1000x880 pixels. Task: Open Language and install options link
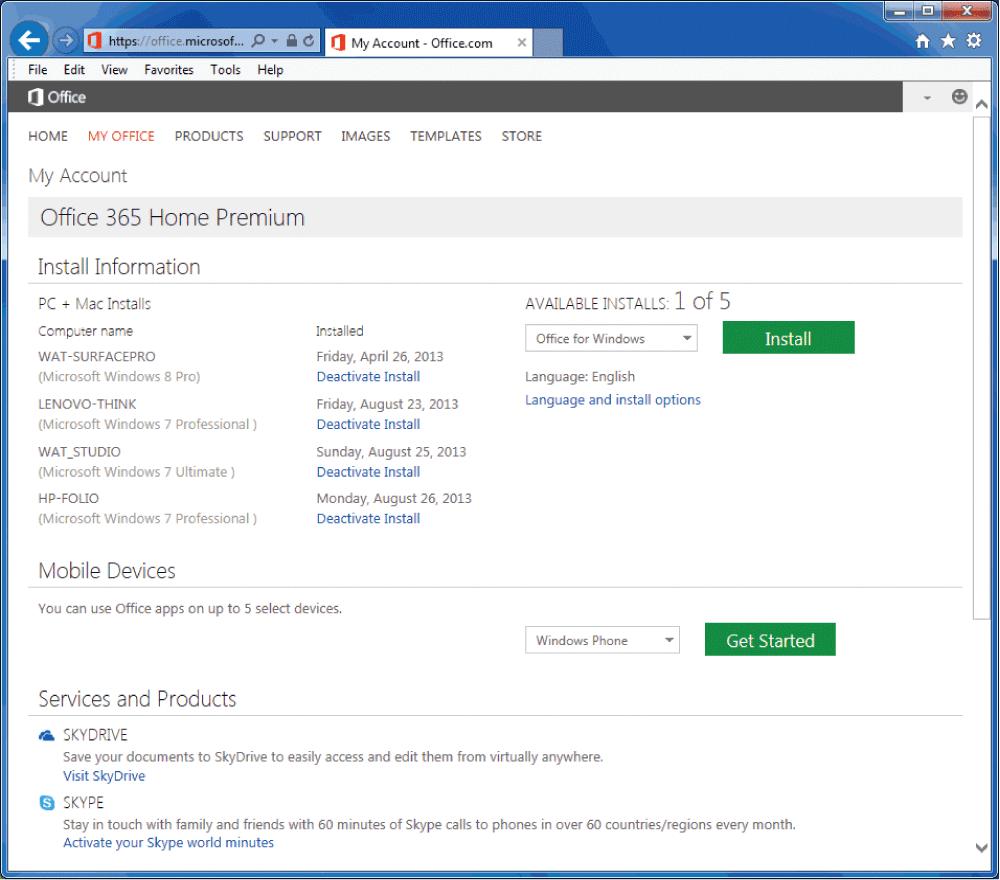pyautogui.click(x=612, y=400)
